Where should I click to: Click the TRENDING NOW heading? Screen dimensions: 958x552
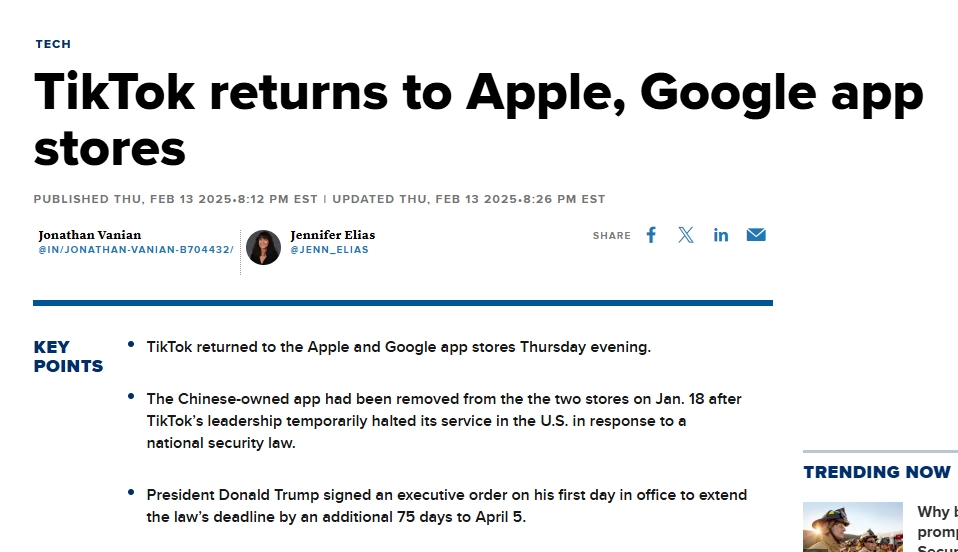pyautogui.click(x=877, y=472)
